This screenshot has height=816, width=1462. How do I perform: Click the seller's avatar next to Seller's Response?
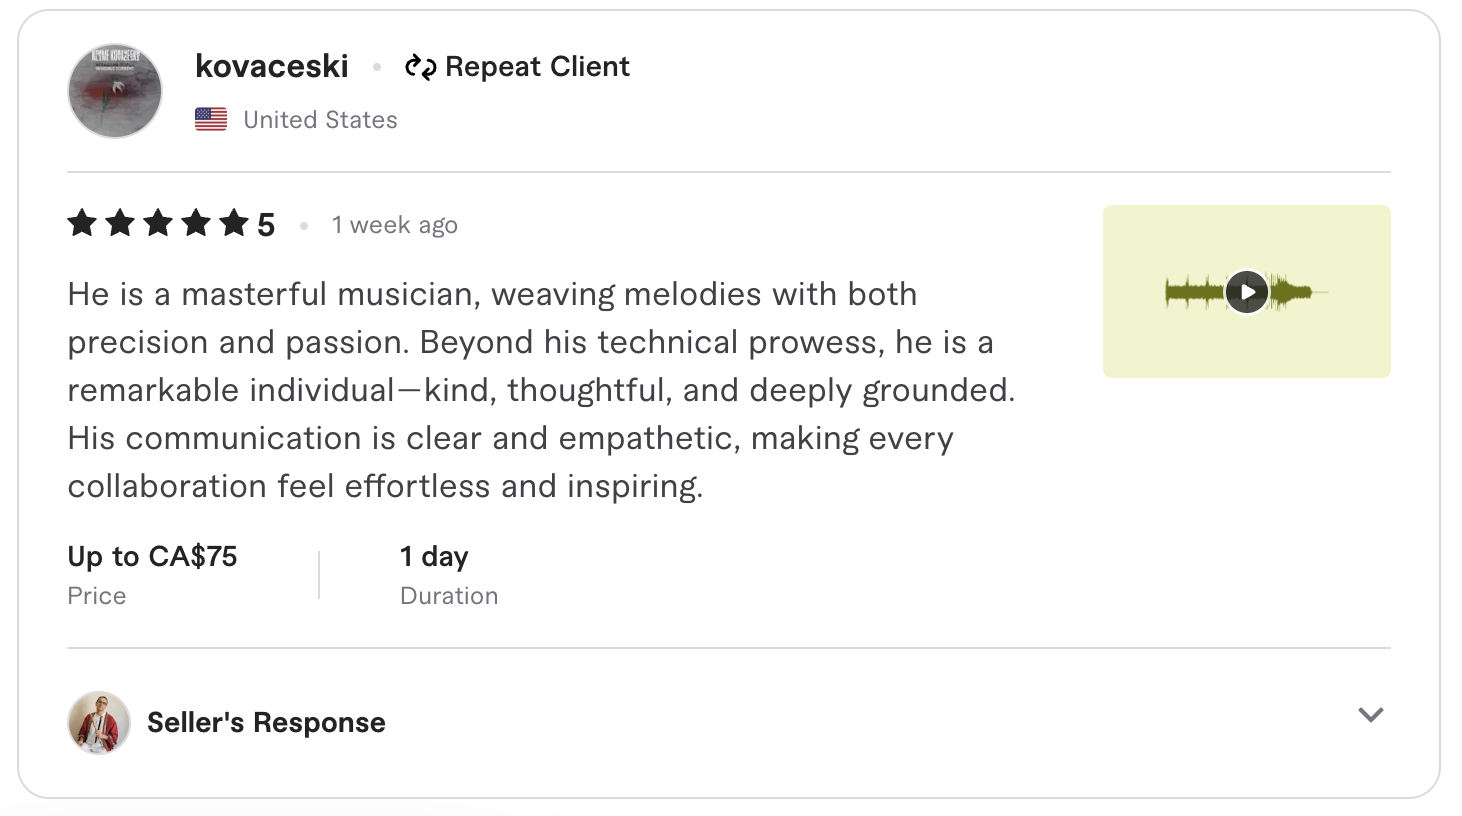(97, 722)
